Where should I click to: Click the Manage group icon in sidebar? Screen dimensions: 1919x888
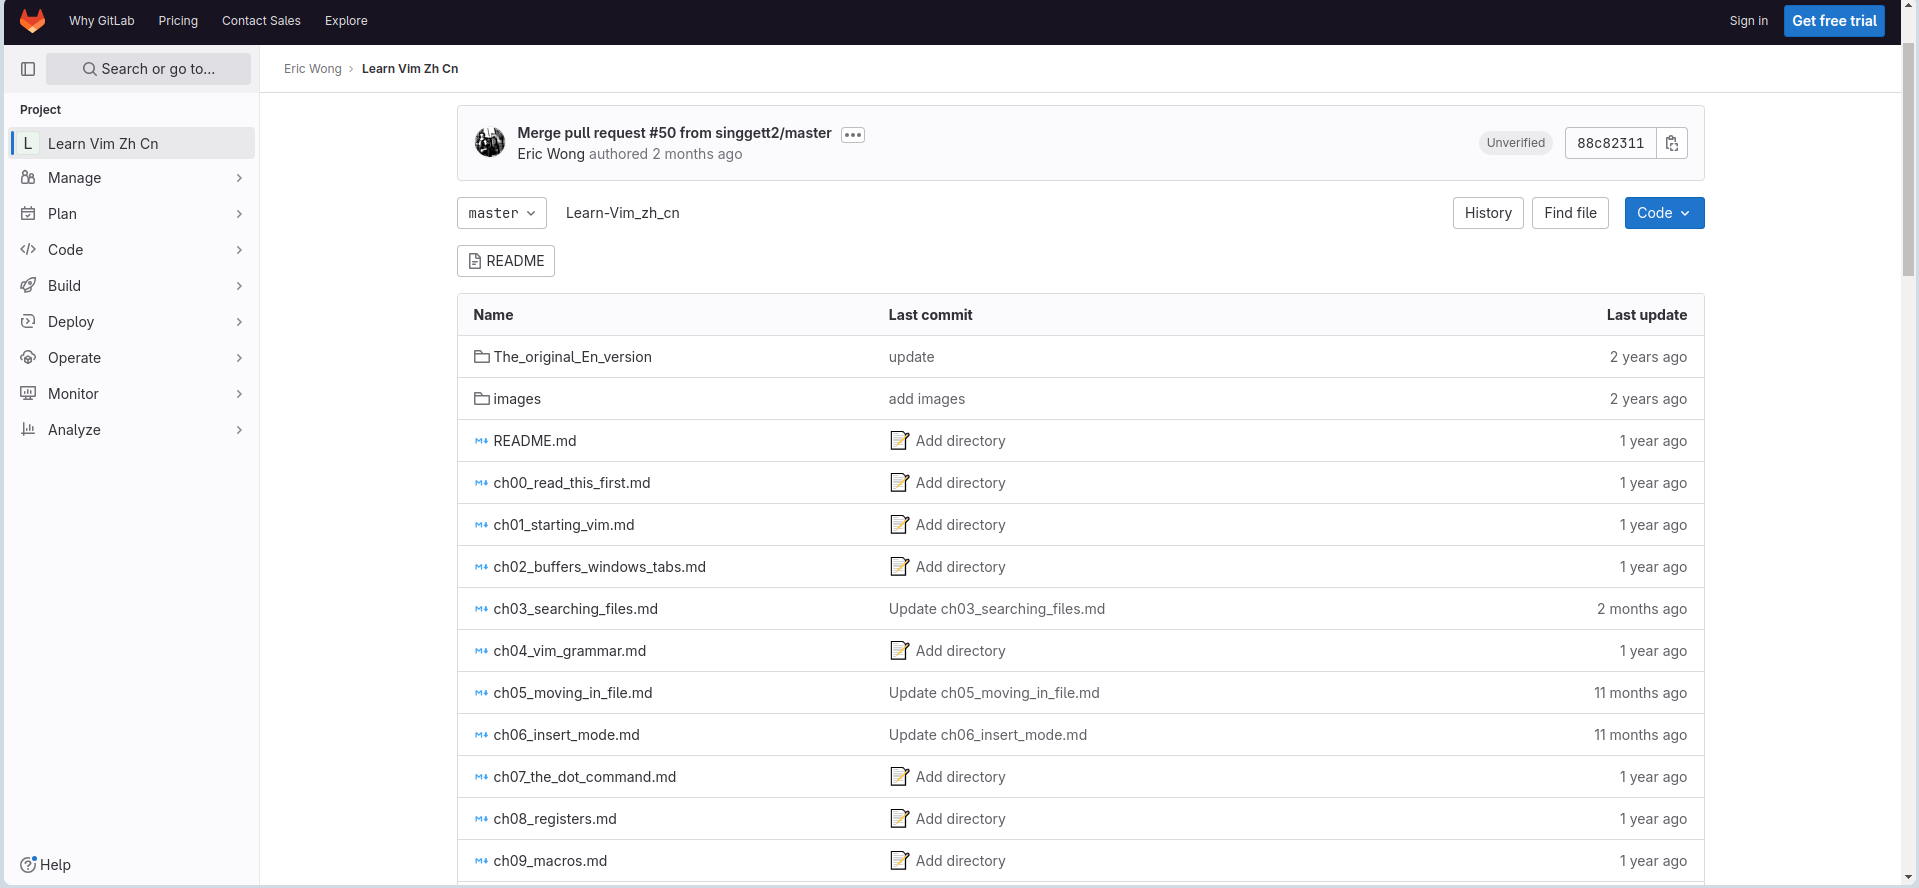[28, 177]
